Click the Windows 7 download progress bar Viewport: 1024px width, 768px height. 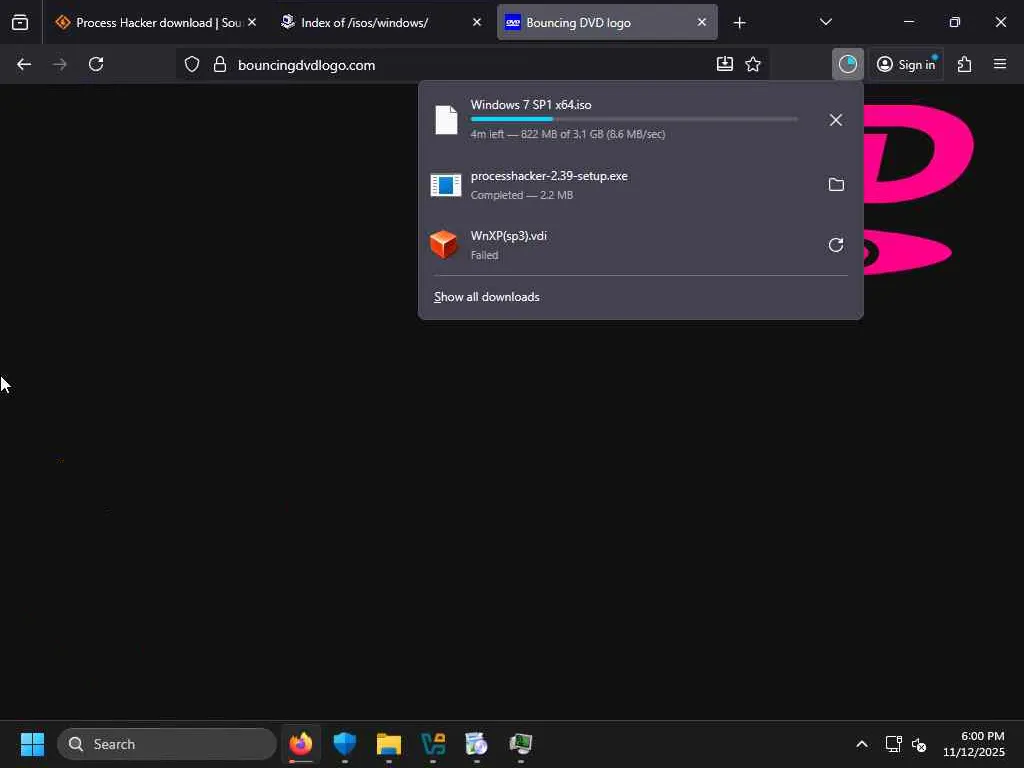pyautogui.click(x=634, y=120)
